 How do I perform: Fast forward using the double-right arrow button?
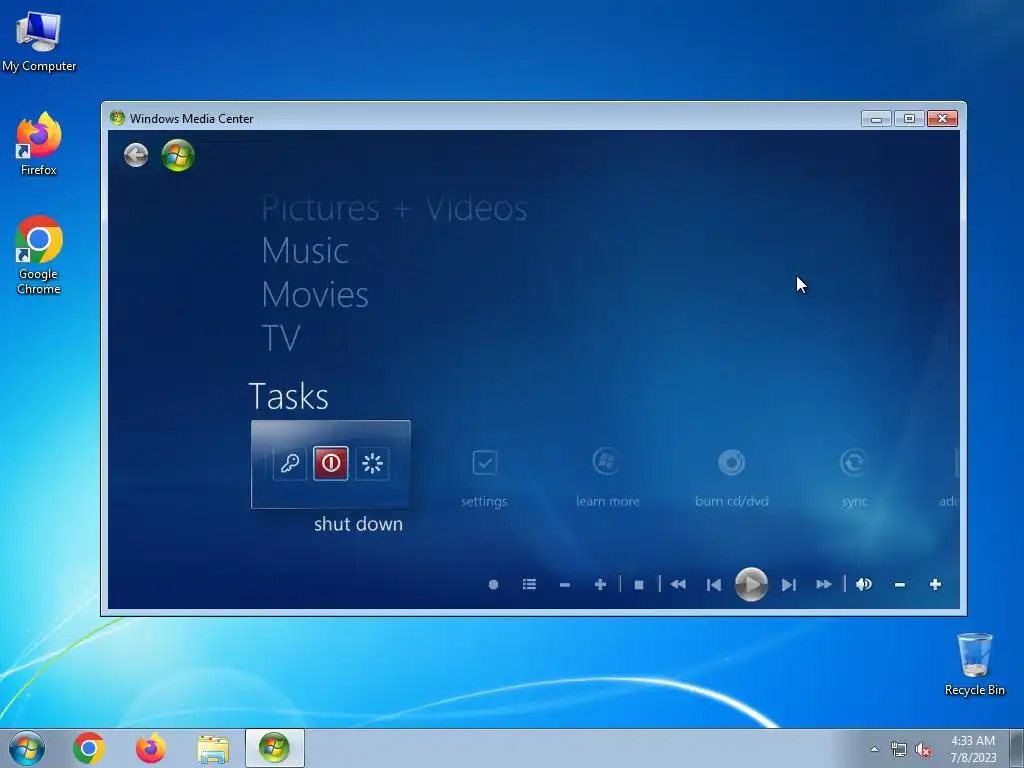pyautogui.click(x=824, y=584)
